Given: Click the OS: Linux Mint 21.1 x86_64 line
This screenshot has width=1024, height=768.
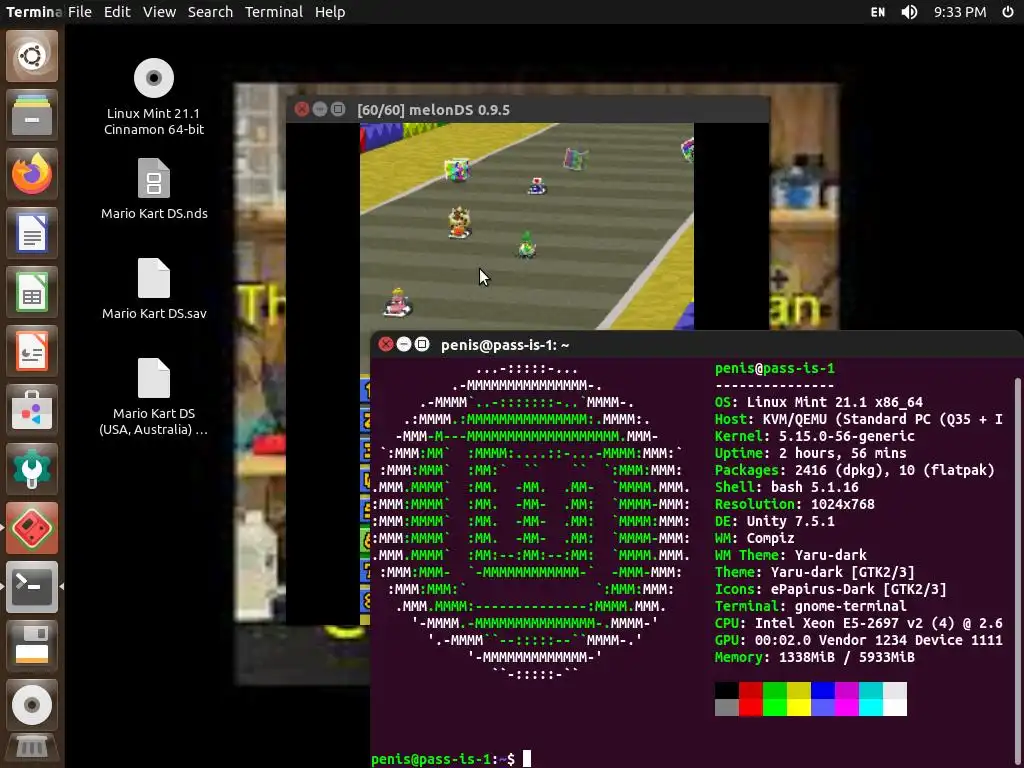Looking at the screenshot, I should click(819, 402).
